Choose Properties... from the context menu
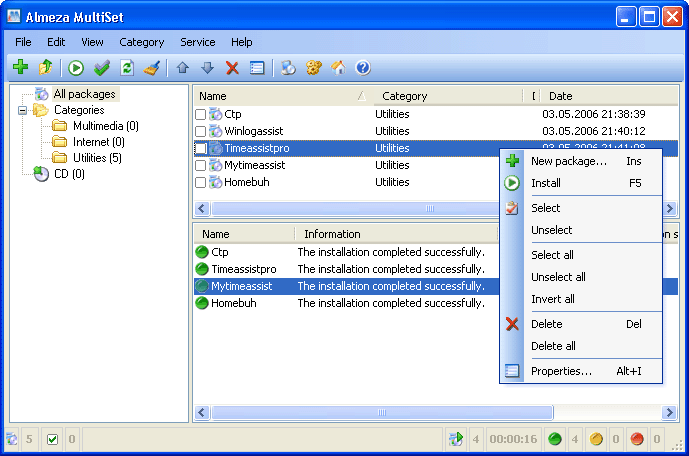 pos(561,371)
